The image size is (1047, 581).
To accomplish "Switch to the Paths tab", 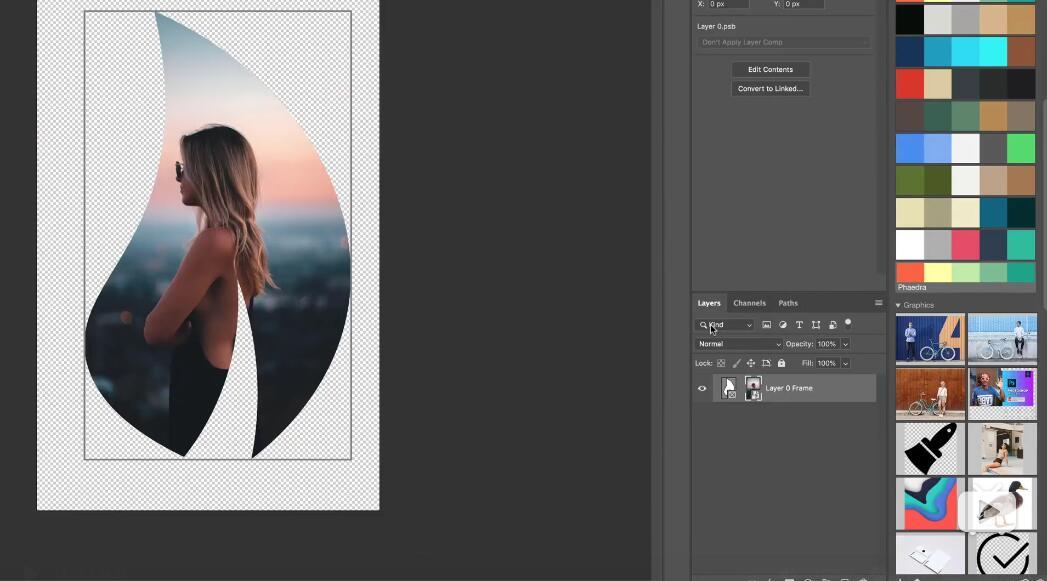I will pos(788,303).
